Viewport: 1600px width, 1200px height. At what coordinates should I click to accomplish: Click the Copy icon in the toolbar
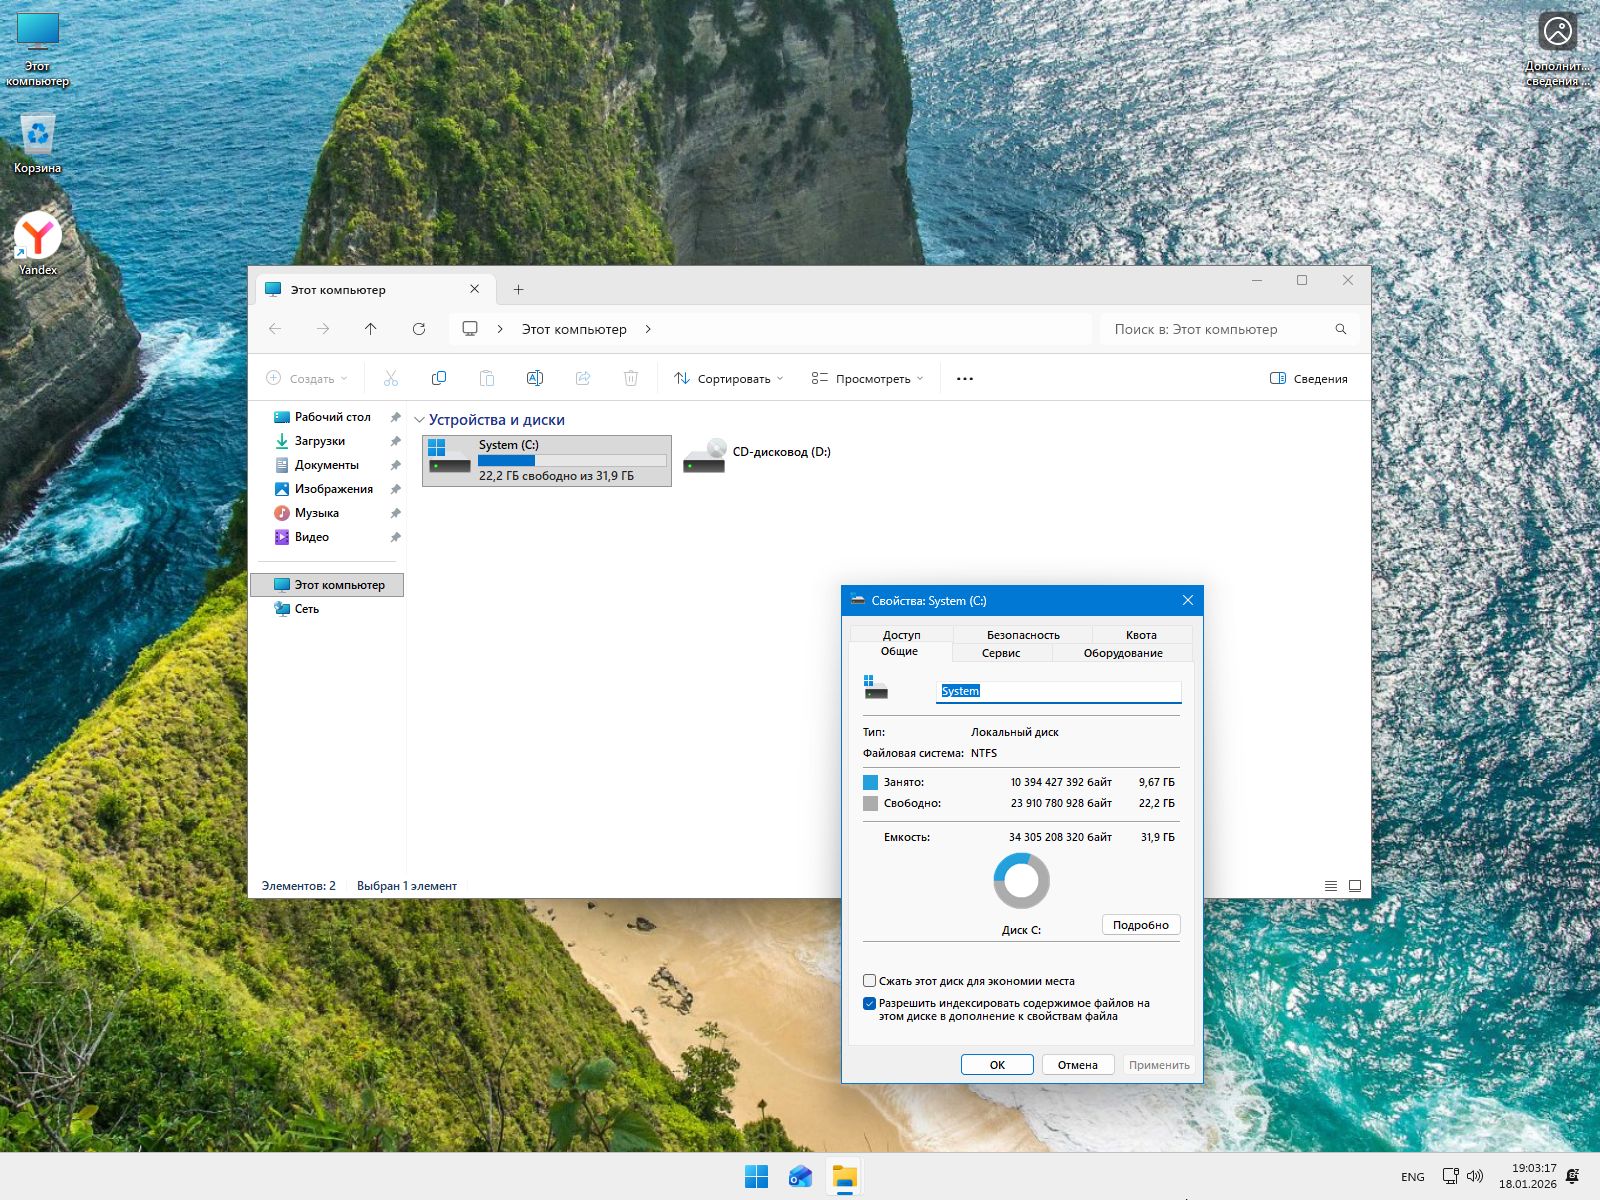(438, 378)
